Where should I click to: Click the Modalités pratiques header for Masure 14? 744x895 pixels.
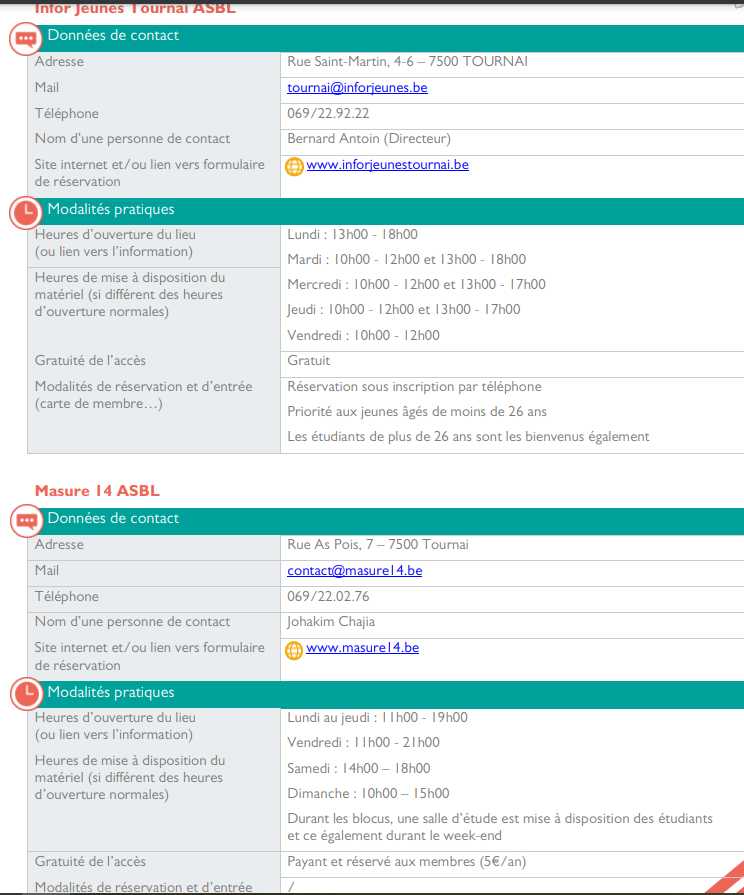(x=386, y=695)
